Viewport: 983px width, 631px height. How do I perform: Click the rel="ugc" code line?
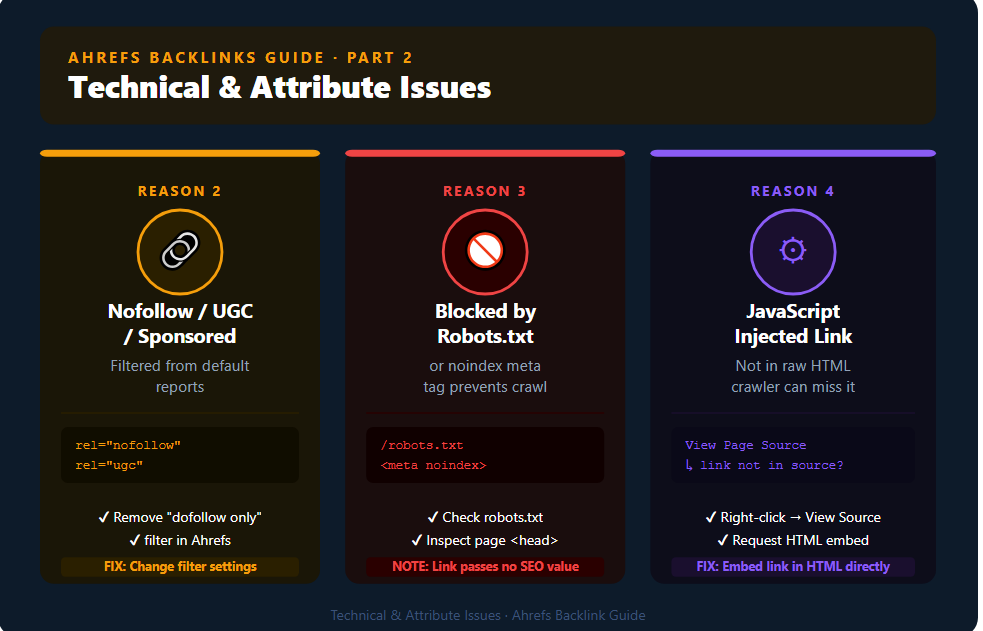point(109,465)
